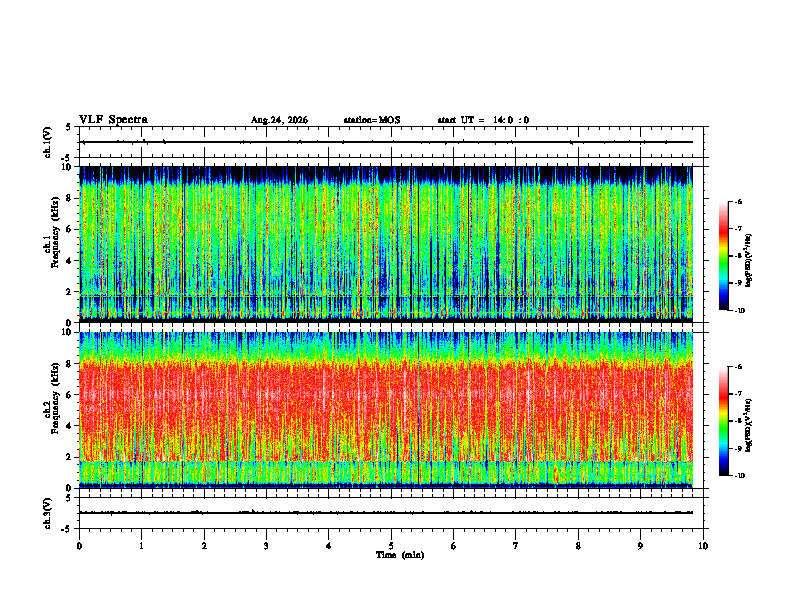Click the 10 kHz tick of ch.1 axis
This screenshot has width=792, height=612.
pos(70,167)
